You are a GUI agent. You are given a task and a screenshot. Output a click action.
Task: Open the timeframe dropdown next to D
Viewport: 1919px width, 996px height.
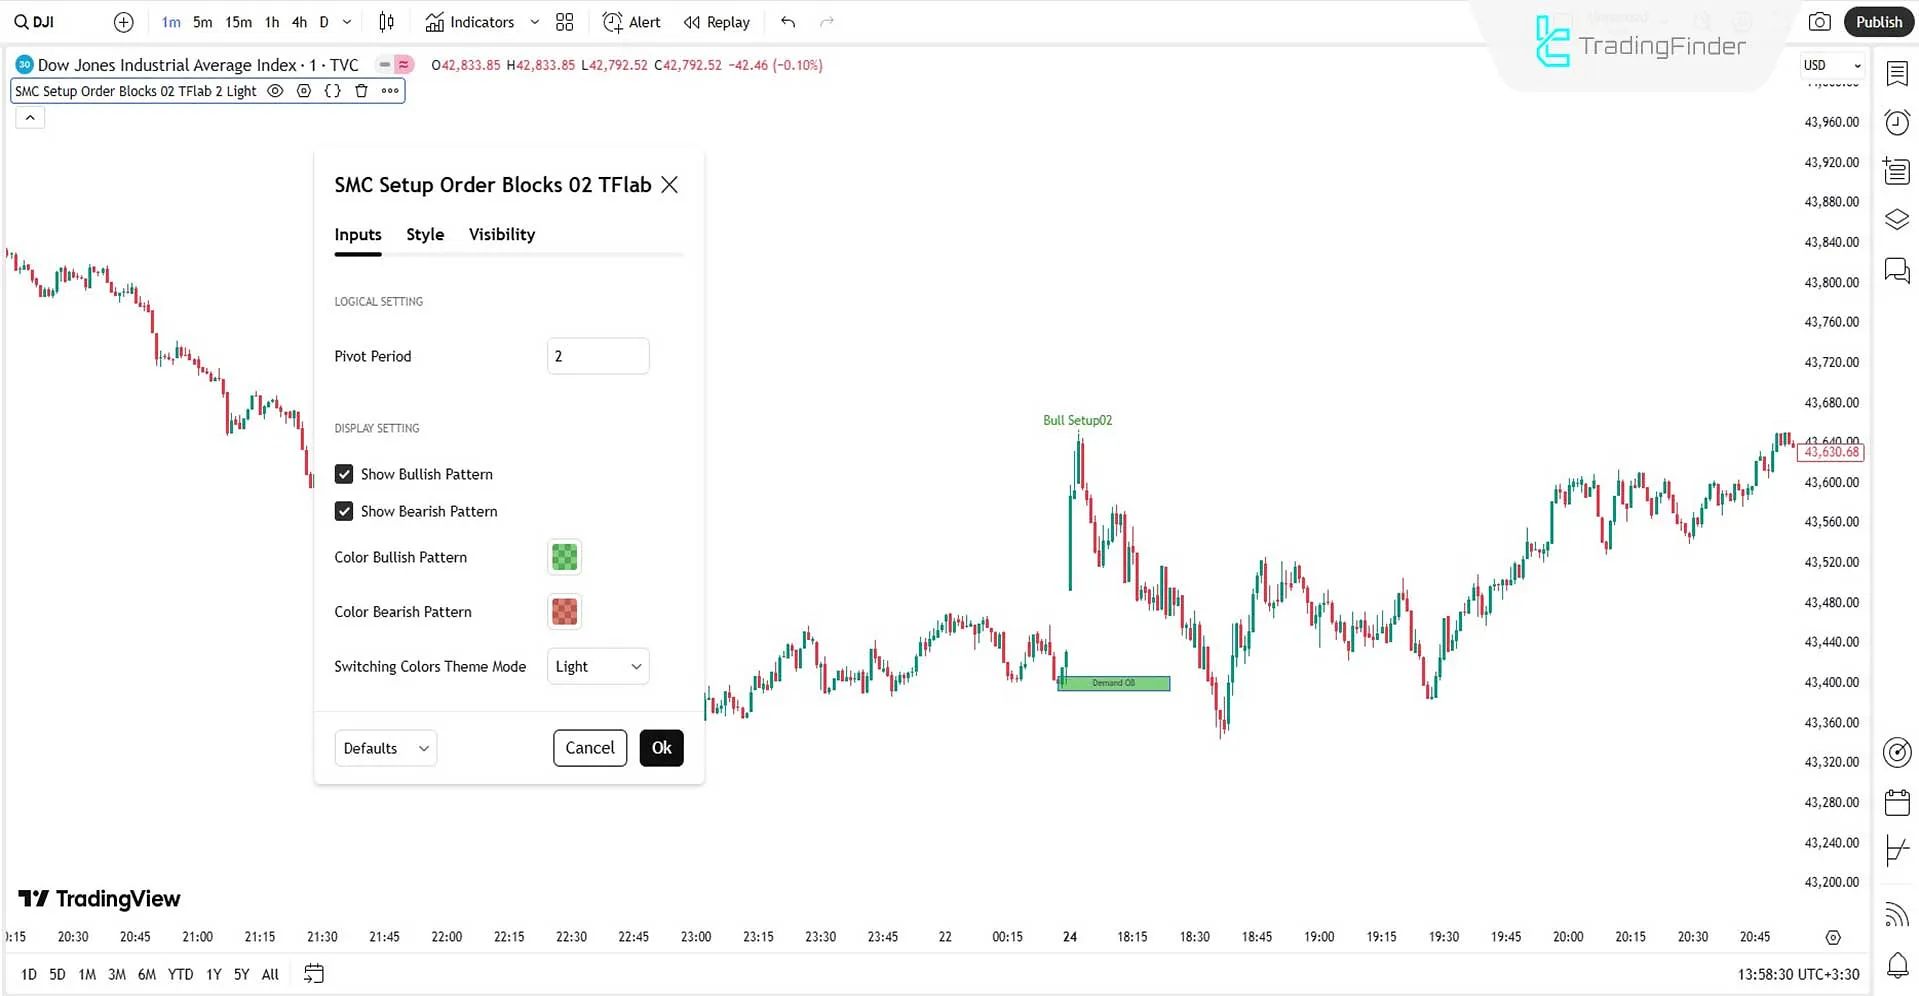coord(346,21)
